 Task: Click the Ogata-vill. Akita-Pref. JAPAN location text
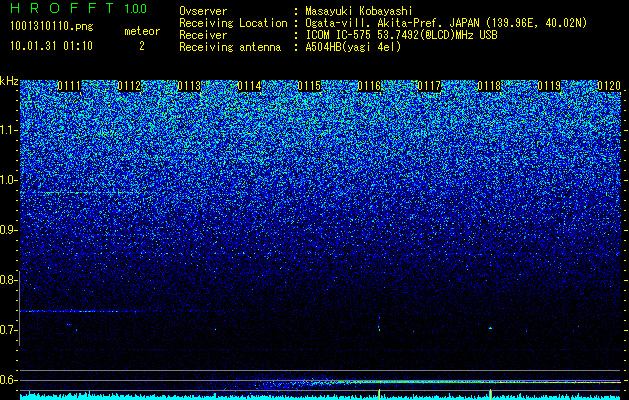pos(446,23)
